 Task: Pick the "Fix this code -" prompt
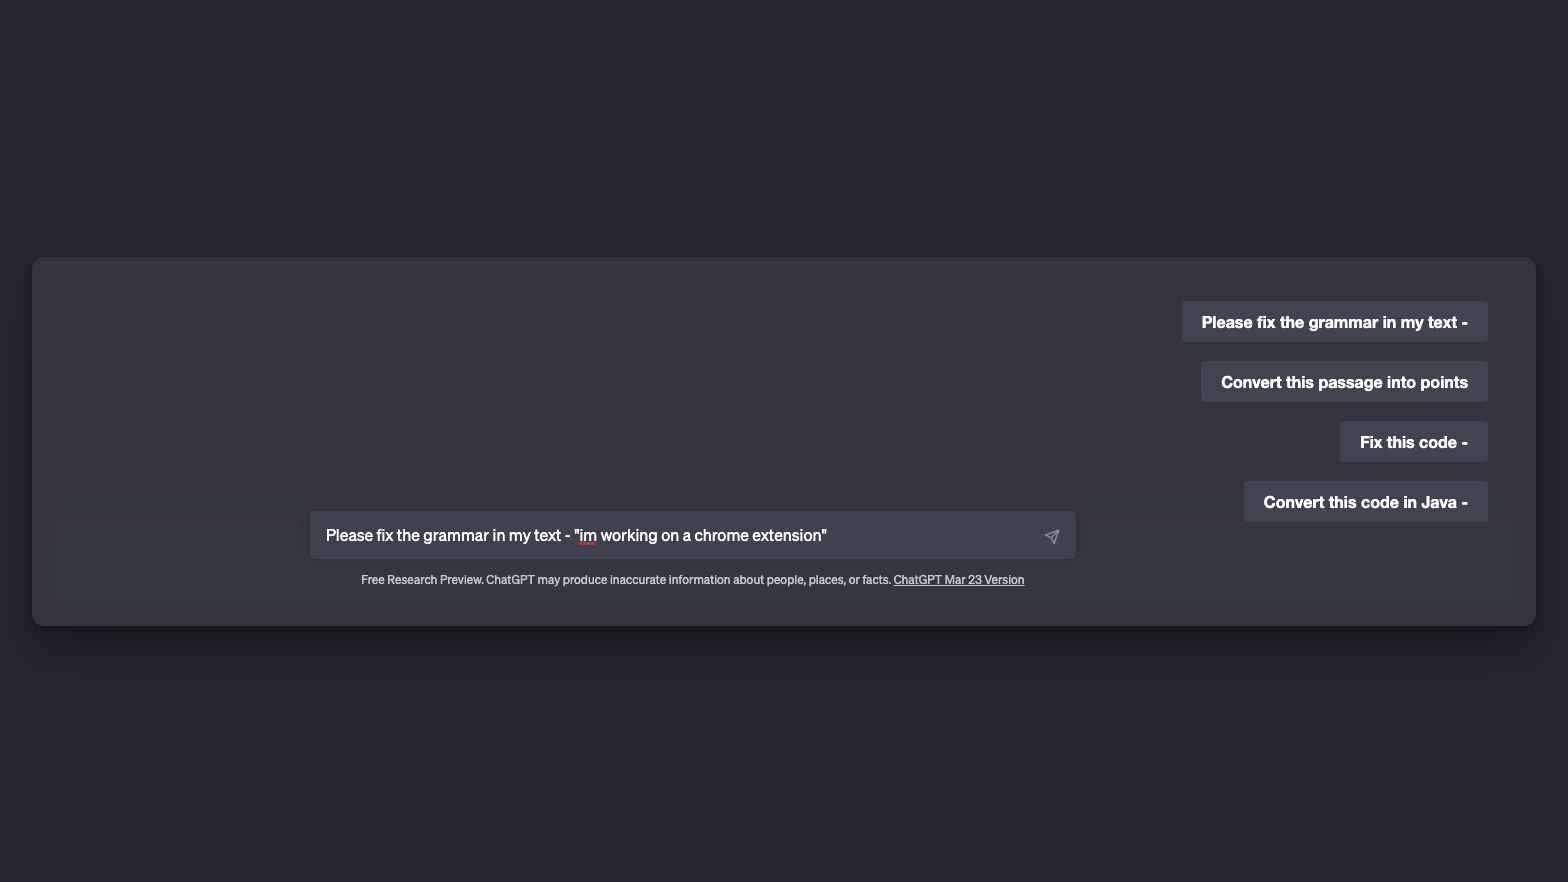tap(1413, 442)
